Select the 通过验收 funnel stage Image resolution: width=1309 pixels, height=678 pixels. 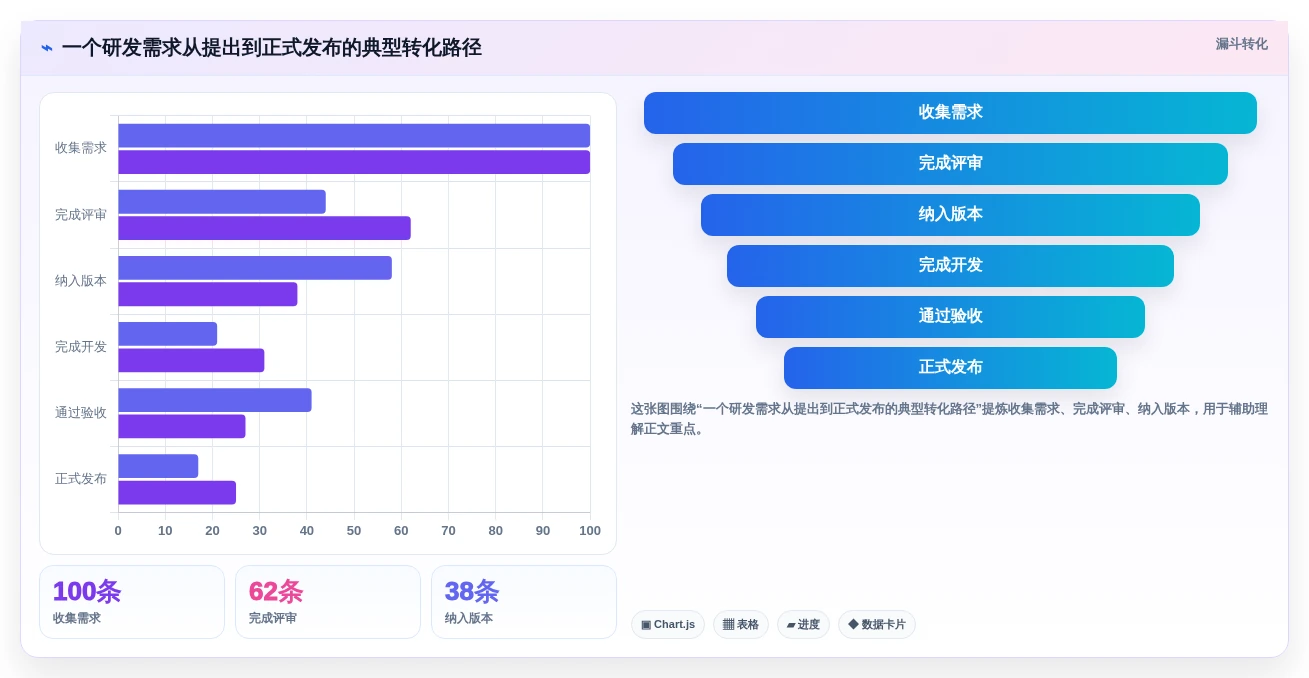tap(950, 317)
